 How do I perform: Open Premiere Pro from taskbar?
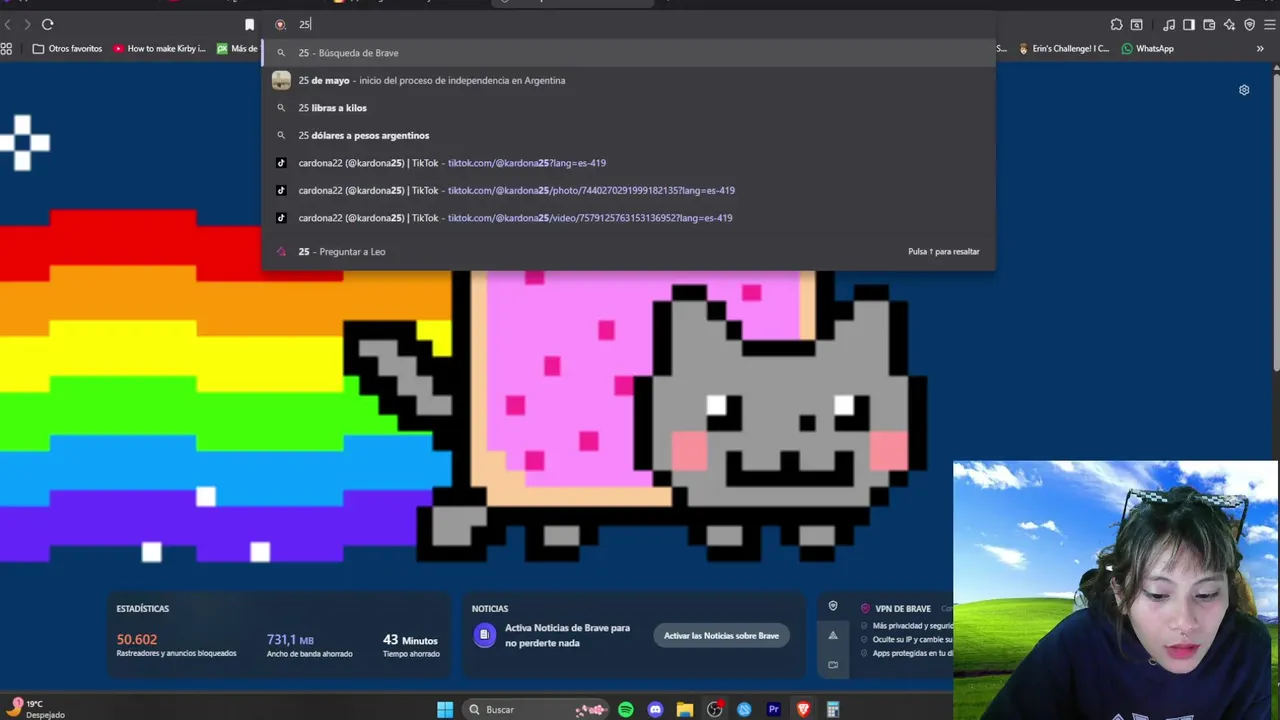(x=773, y=710)
